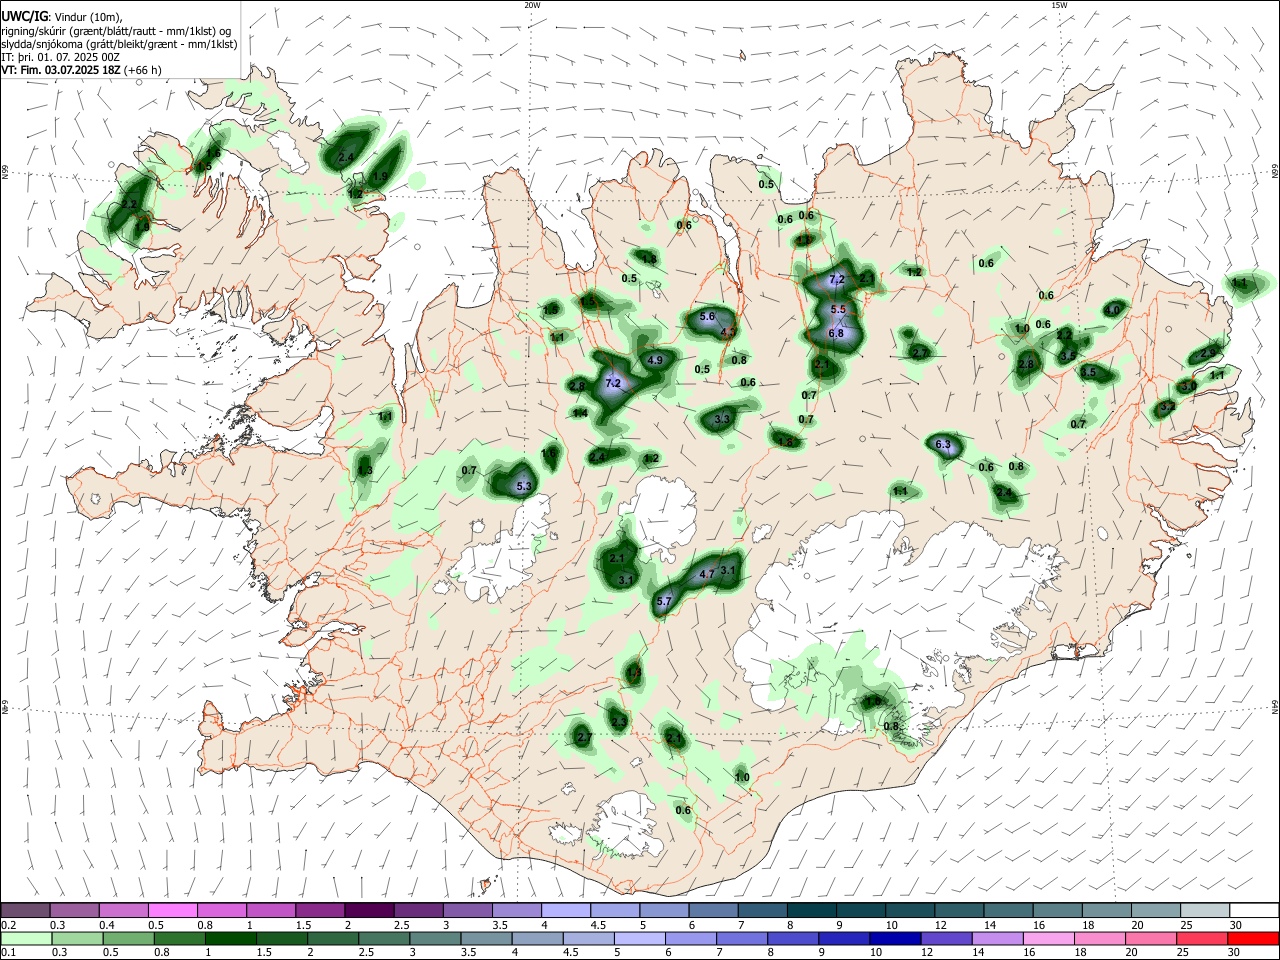This screenshot has width=1280, height=960.
Task: Click the "UWC/IG: Vindur (10m)," title line
Action: point(61,16)
